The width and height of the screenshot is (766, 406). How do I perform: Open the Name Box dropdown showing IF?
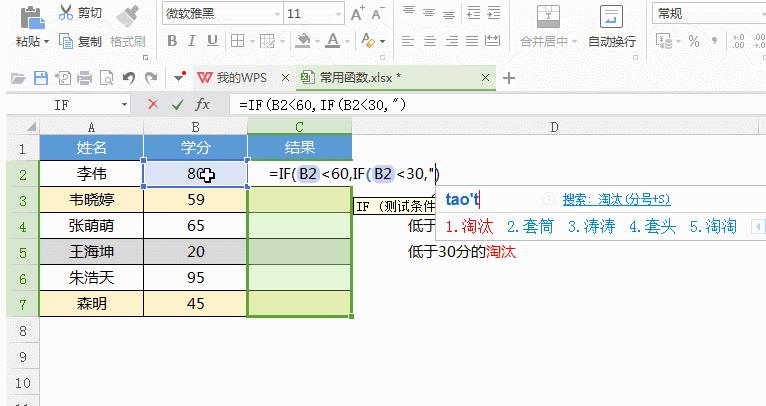(x=124, y=105)
